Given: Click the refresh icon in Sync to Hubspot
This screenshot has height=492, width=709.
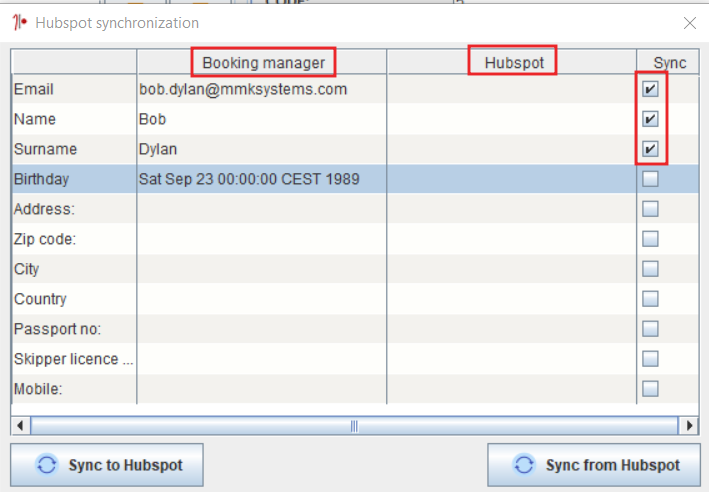Looking at the screenshot, I should point(47,465).
